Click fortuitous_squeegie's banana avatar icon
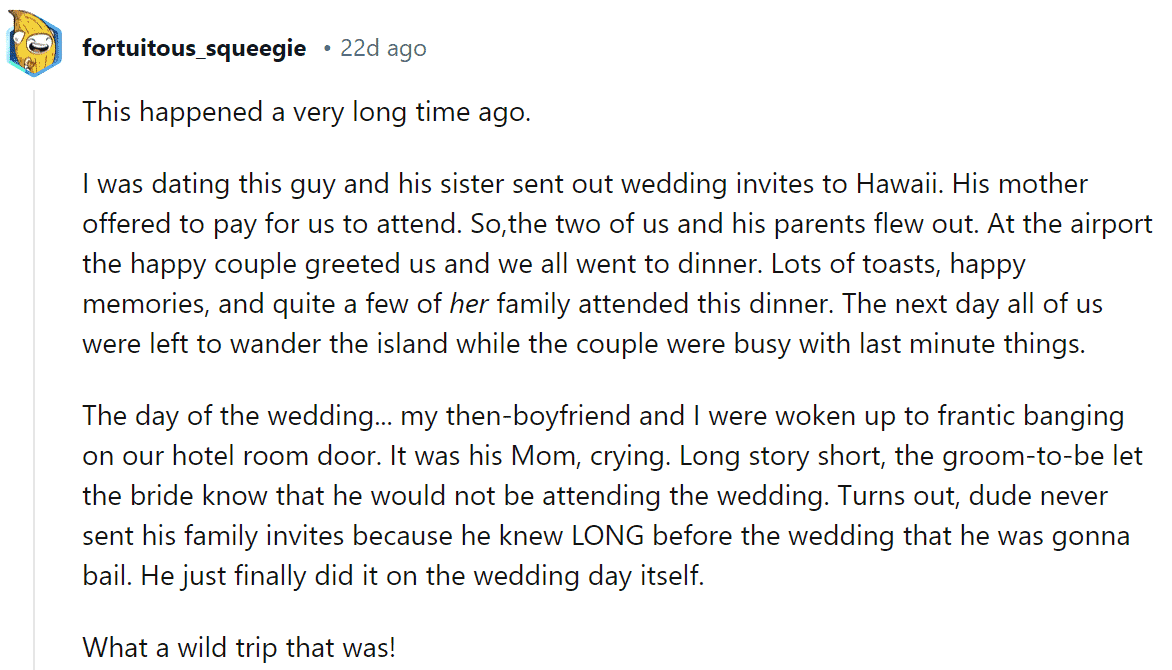Image resolution: width=1172 pixels, height=670 pixels. [x=34, y=43]
